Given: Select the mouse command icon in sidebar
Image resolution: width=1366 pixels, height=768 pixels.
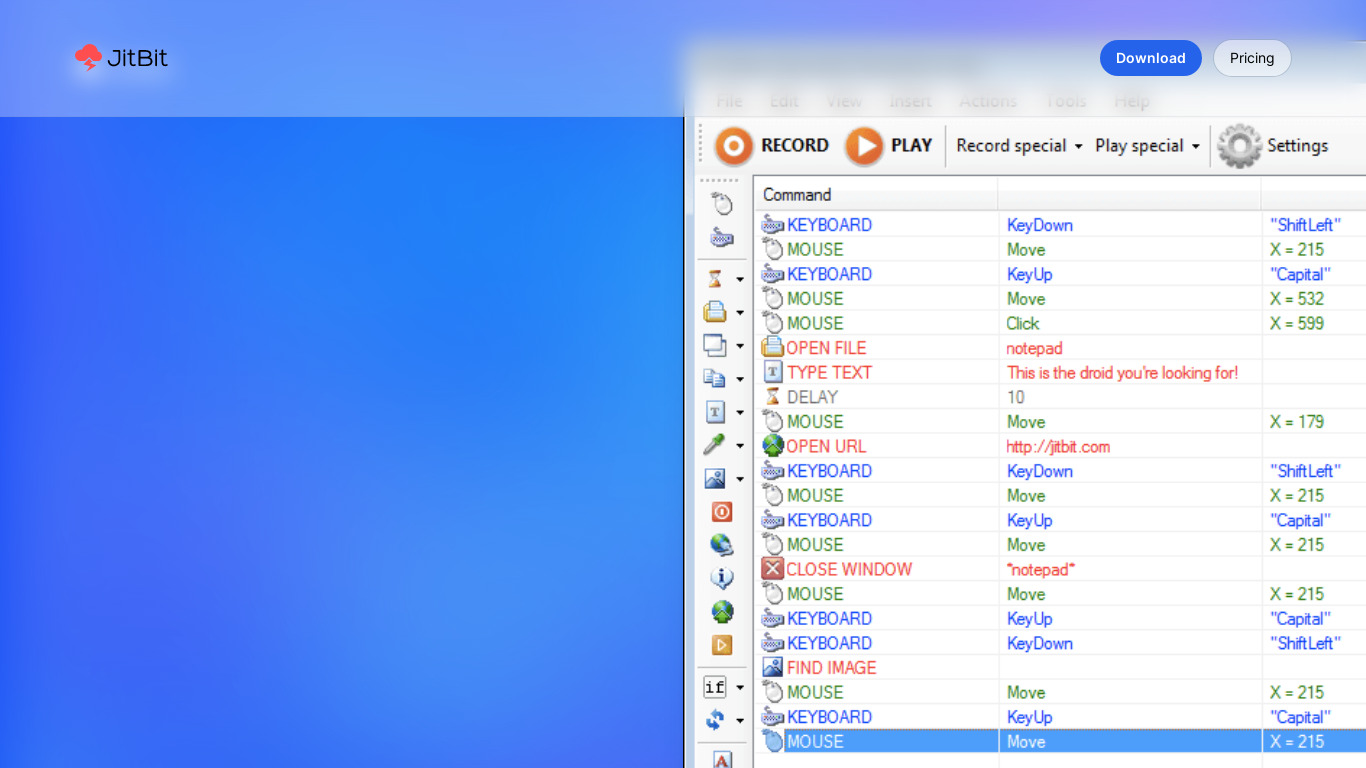Looking at the screenshot, I should 722,204.
